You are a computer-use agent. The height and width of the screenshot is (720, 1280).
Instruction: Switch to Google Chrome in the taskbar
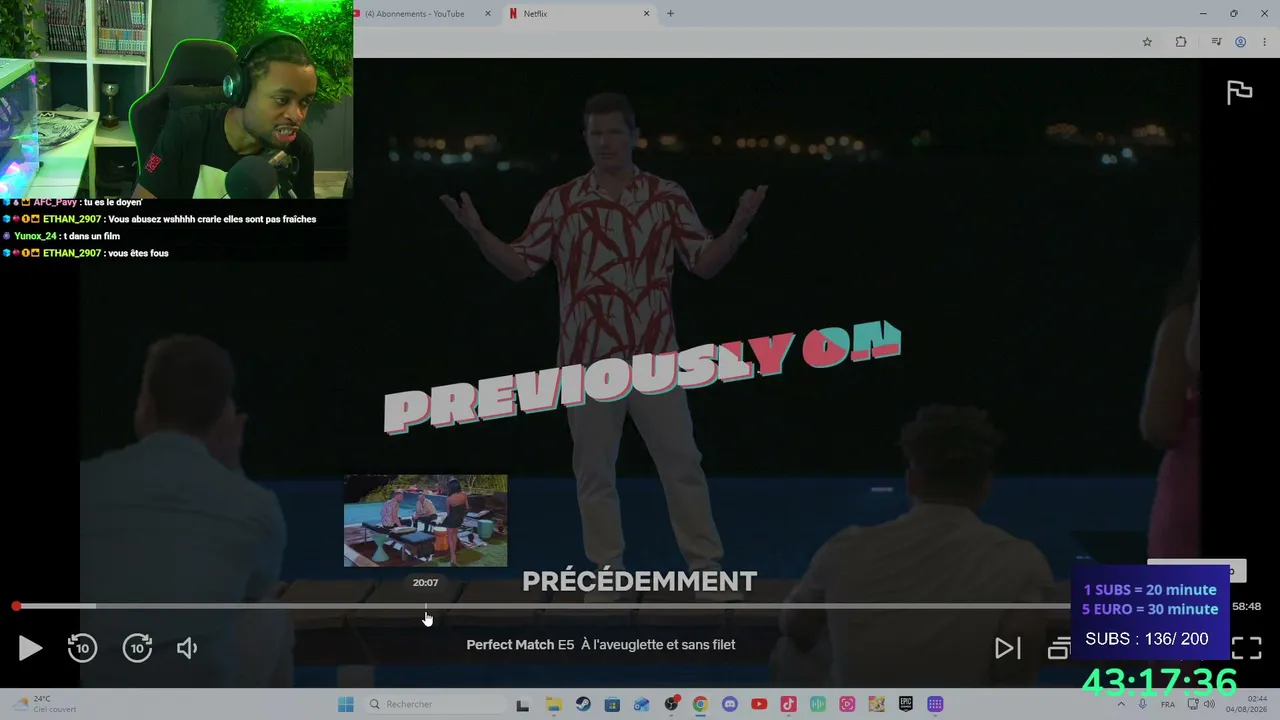pos(700,704)
